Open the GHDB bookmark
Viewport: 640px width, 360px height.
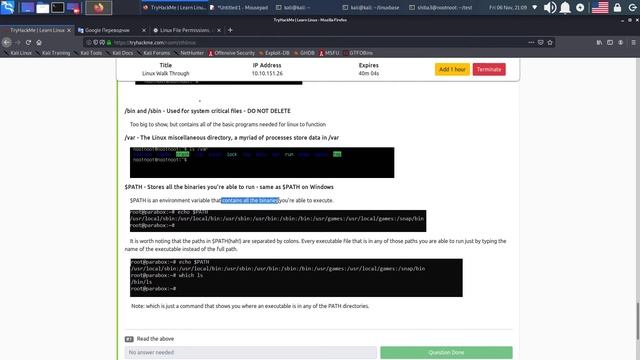pos(304,53)
